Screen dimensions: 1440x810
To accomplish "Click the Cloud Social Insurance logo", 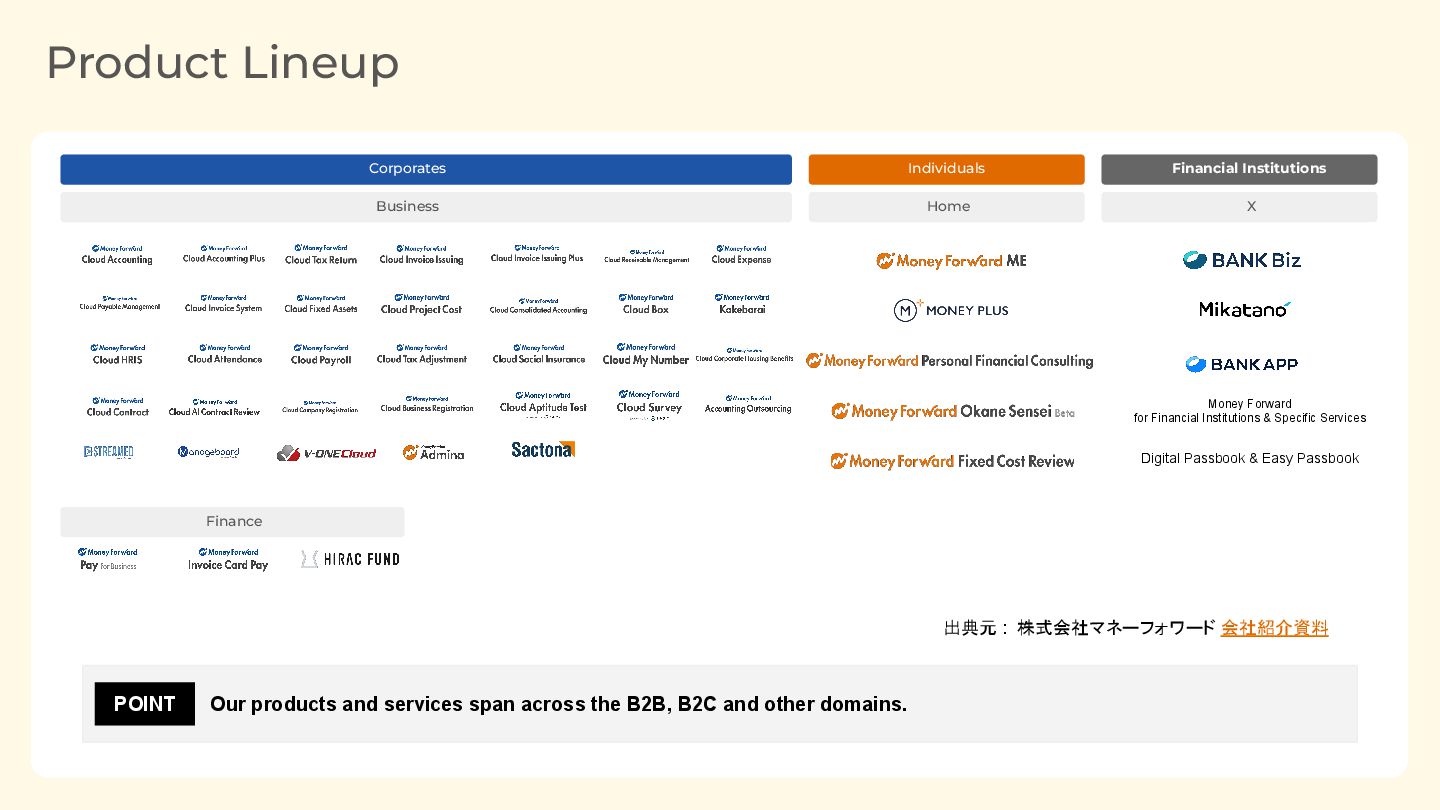I will 539,355.
